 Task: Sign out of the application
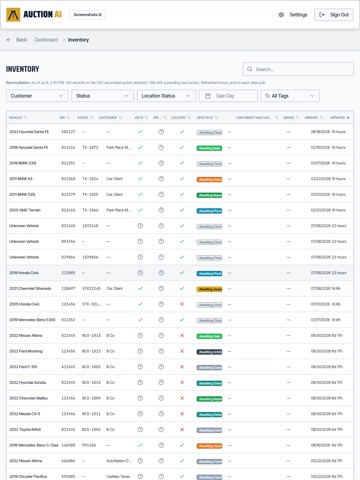click(x=334, y=15)
